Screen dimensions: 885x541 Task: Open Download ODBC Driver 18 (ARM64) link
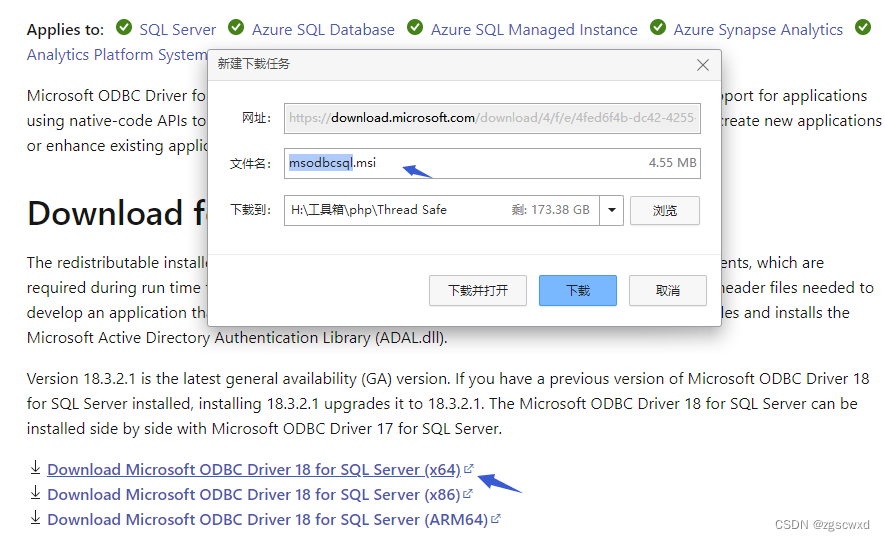click(x=268, y=519)
